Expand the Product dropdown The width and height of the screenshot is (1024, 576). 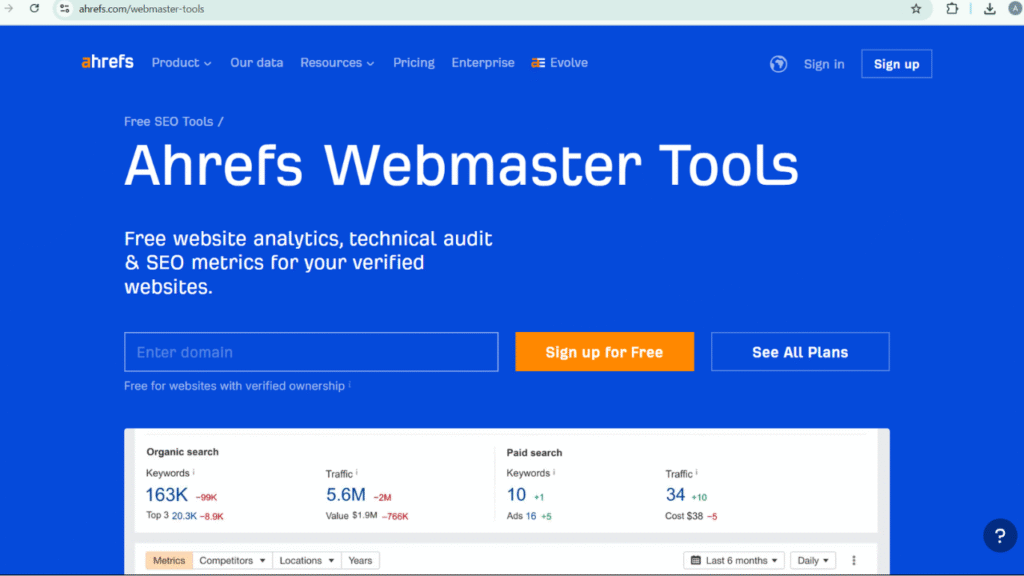pyautogui.click(x=181, y=62)
